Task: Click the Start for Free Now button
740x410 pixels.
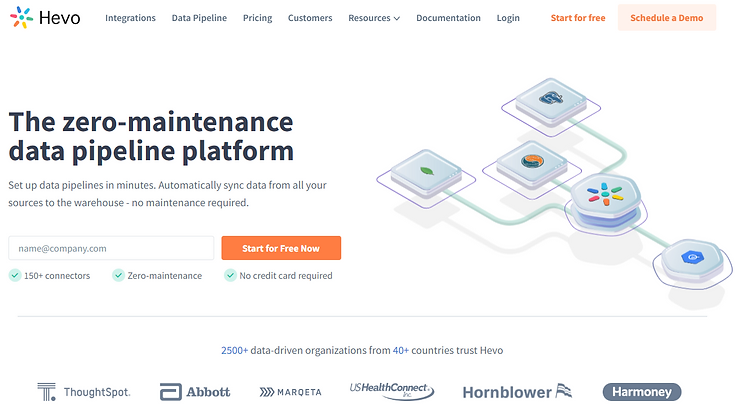Action: (281, 248)
